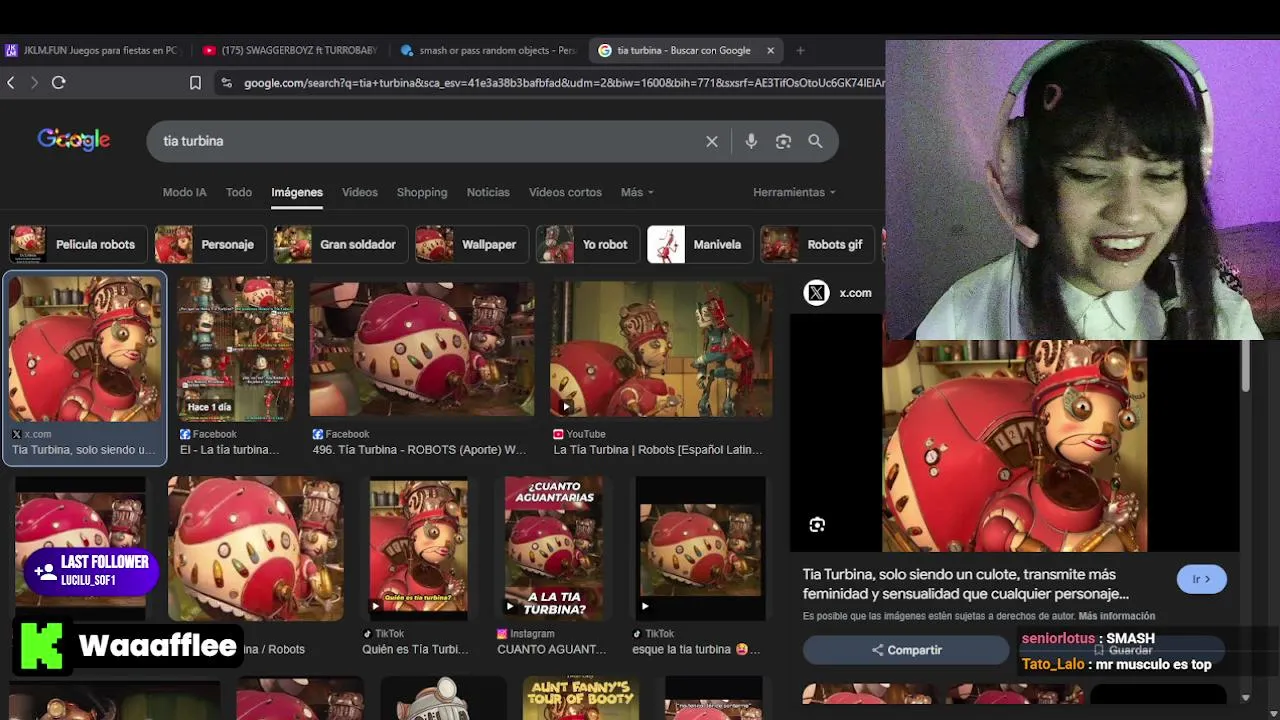The image size is (1280, 720).
Task: Apply the Película robots filter chip
Action: point(77,244)
